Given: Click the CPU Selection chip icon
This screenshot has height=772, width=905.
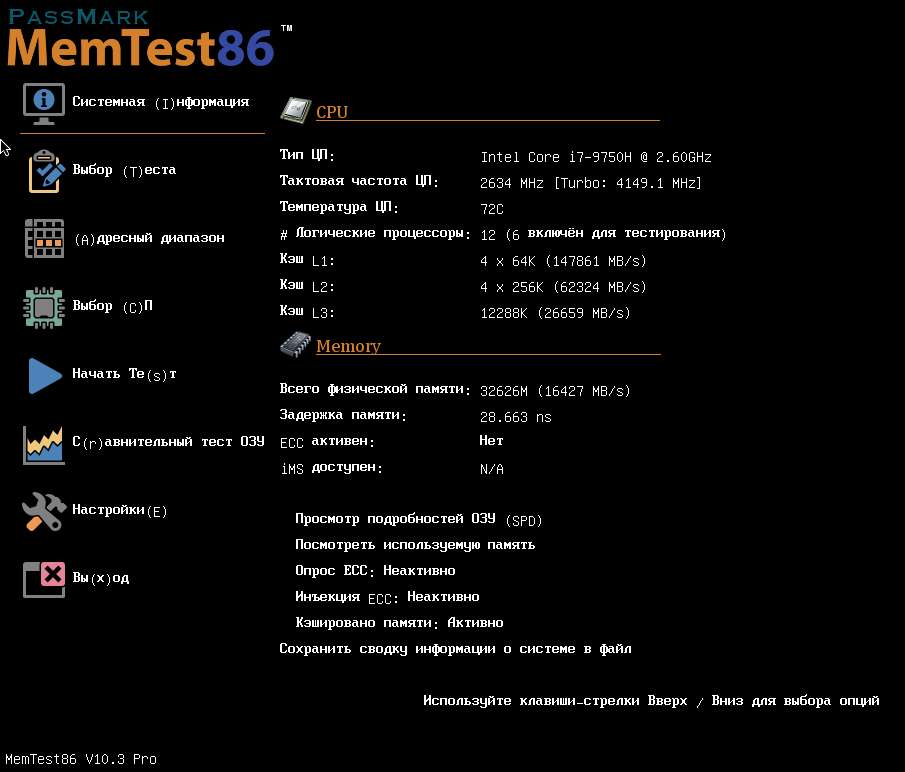Looking at the screenshot, I should tap(44, 308).
